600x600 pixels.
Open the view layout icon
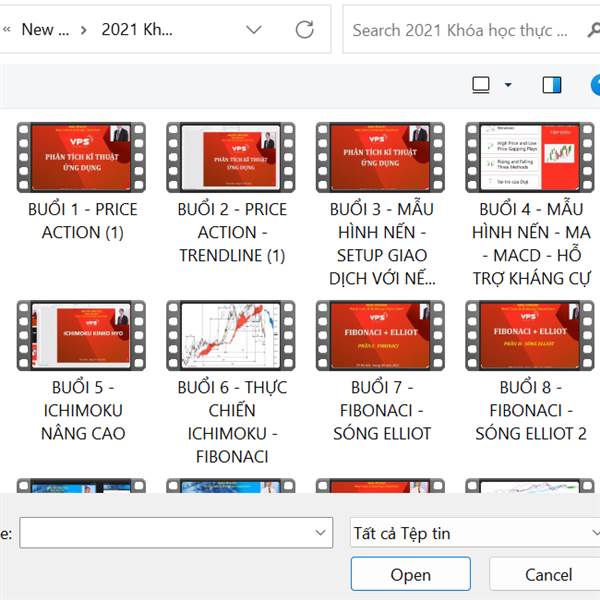481,85
